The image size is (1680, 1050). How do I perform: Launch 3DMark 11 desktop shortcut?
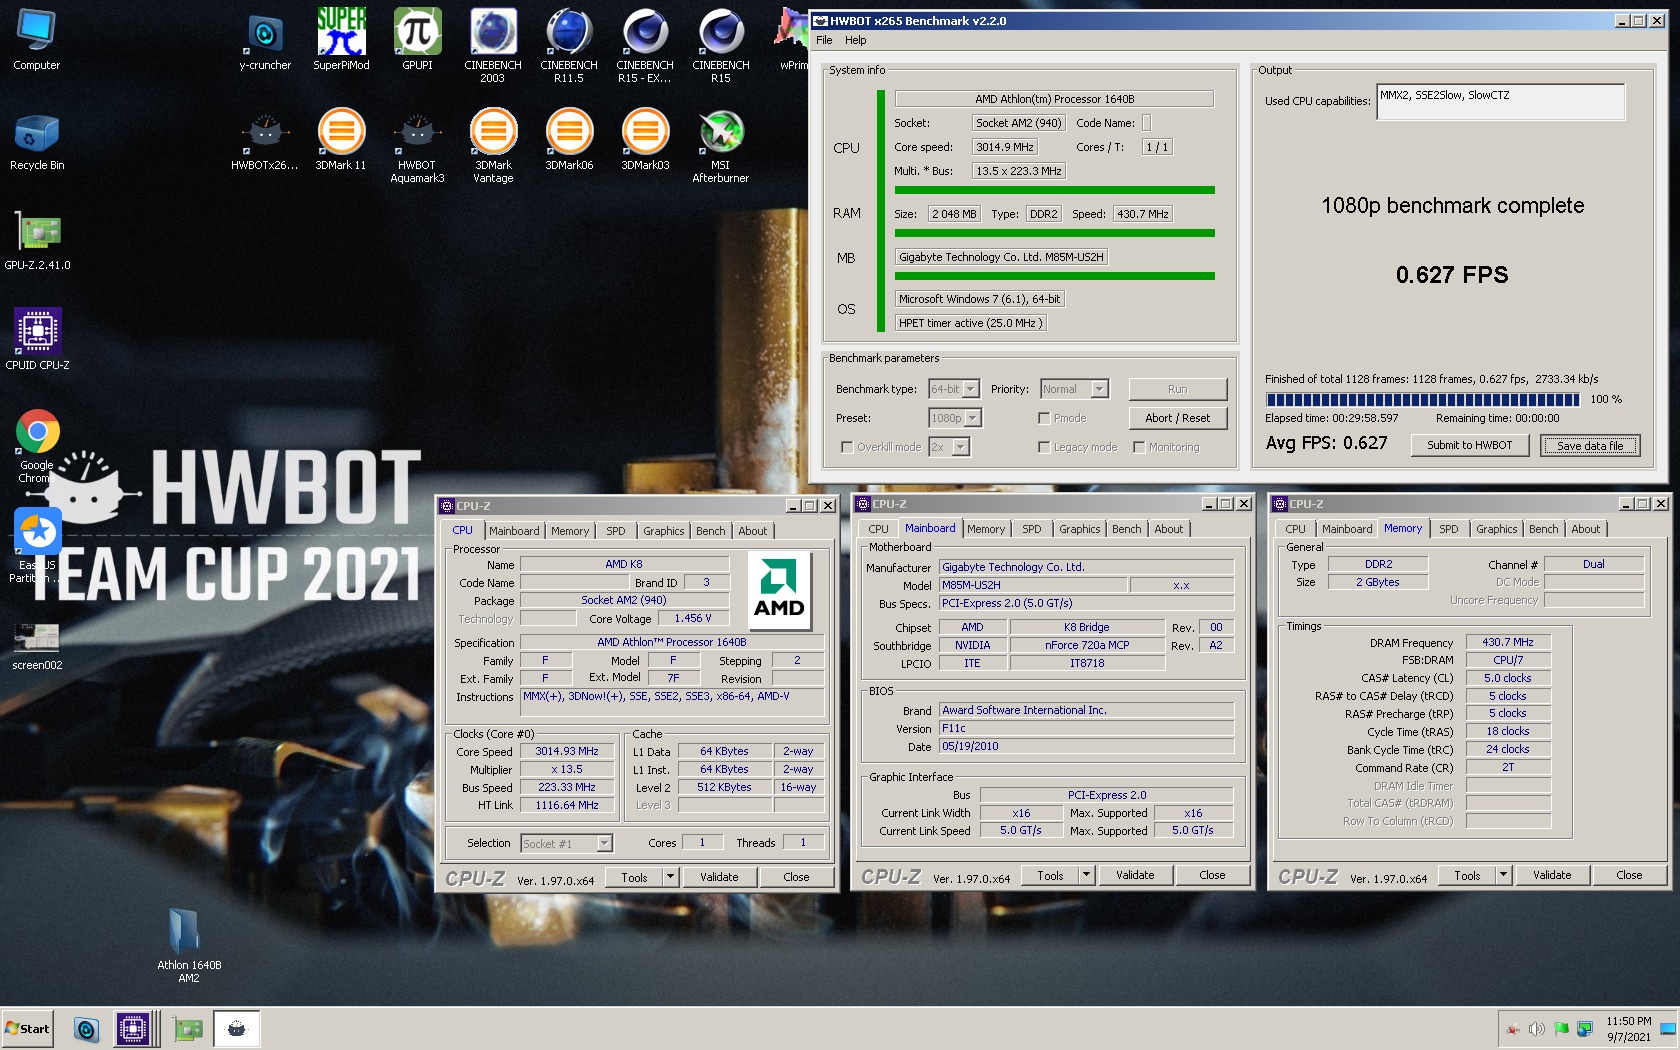[341, 141]
